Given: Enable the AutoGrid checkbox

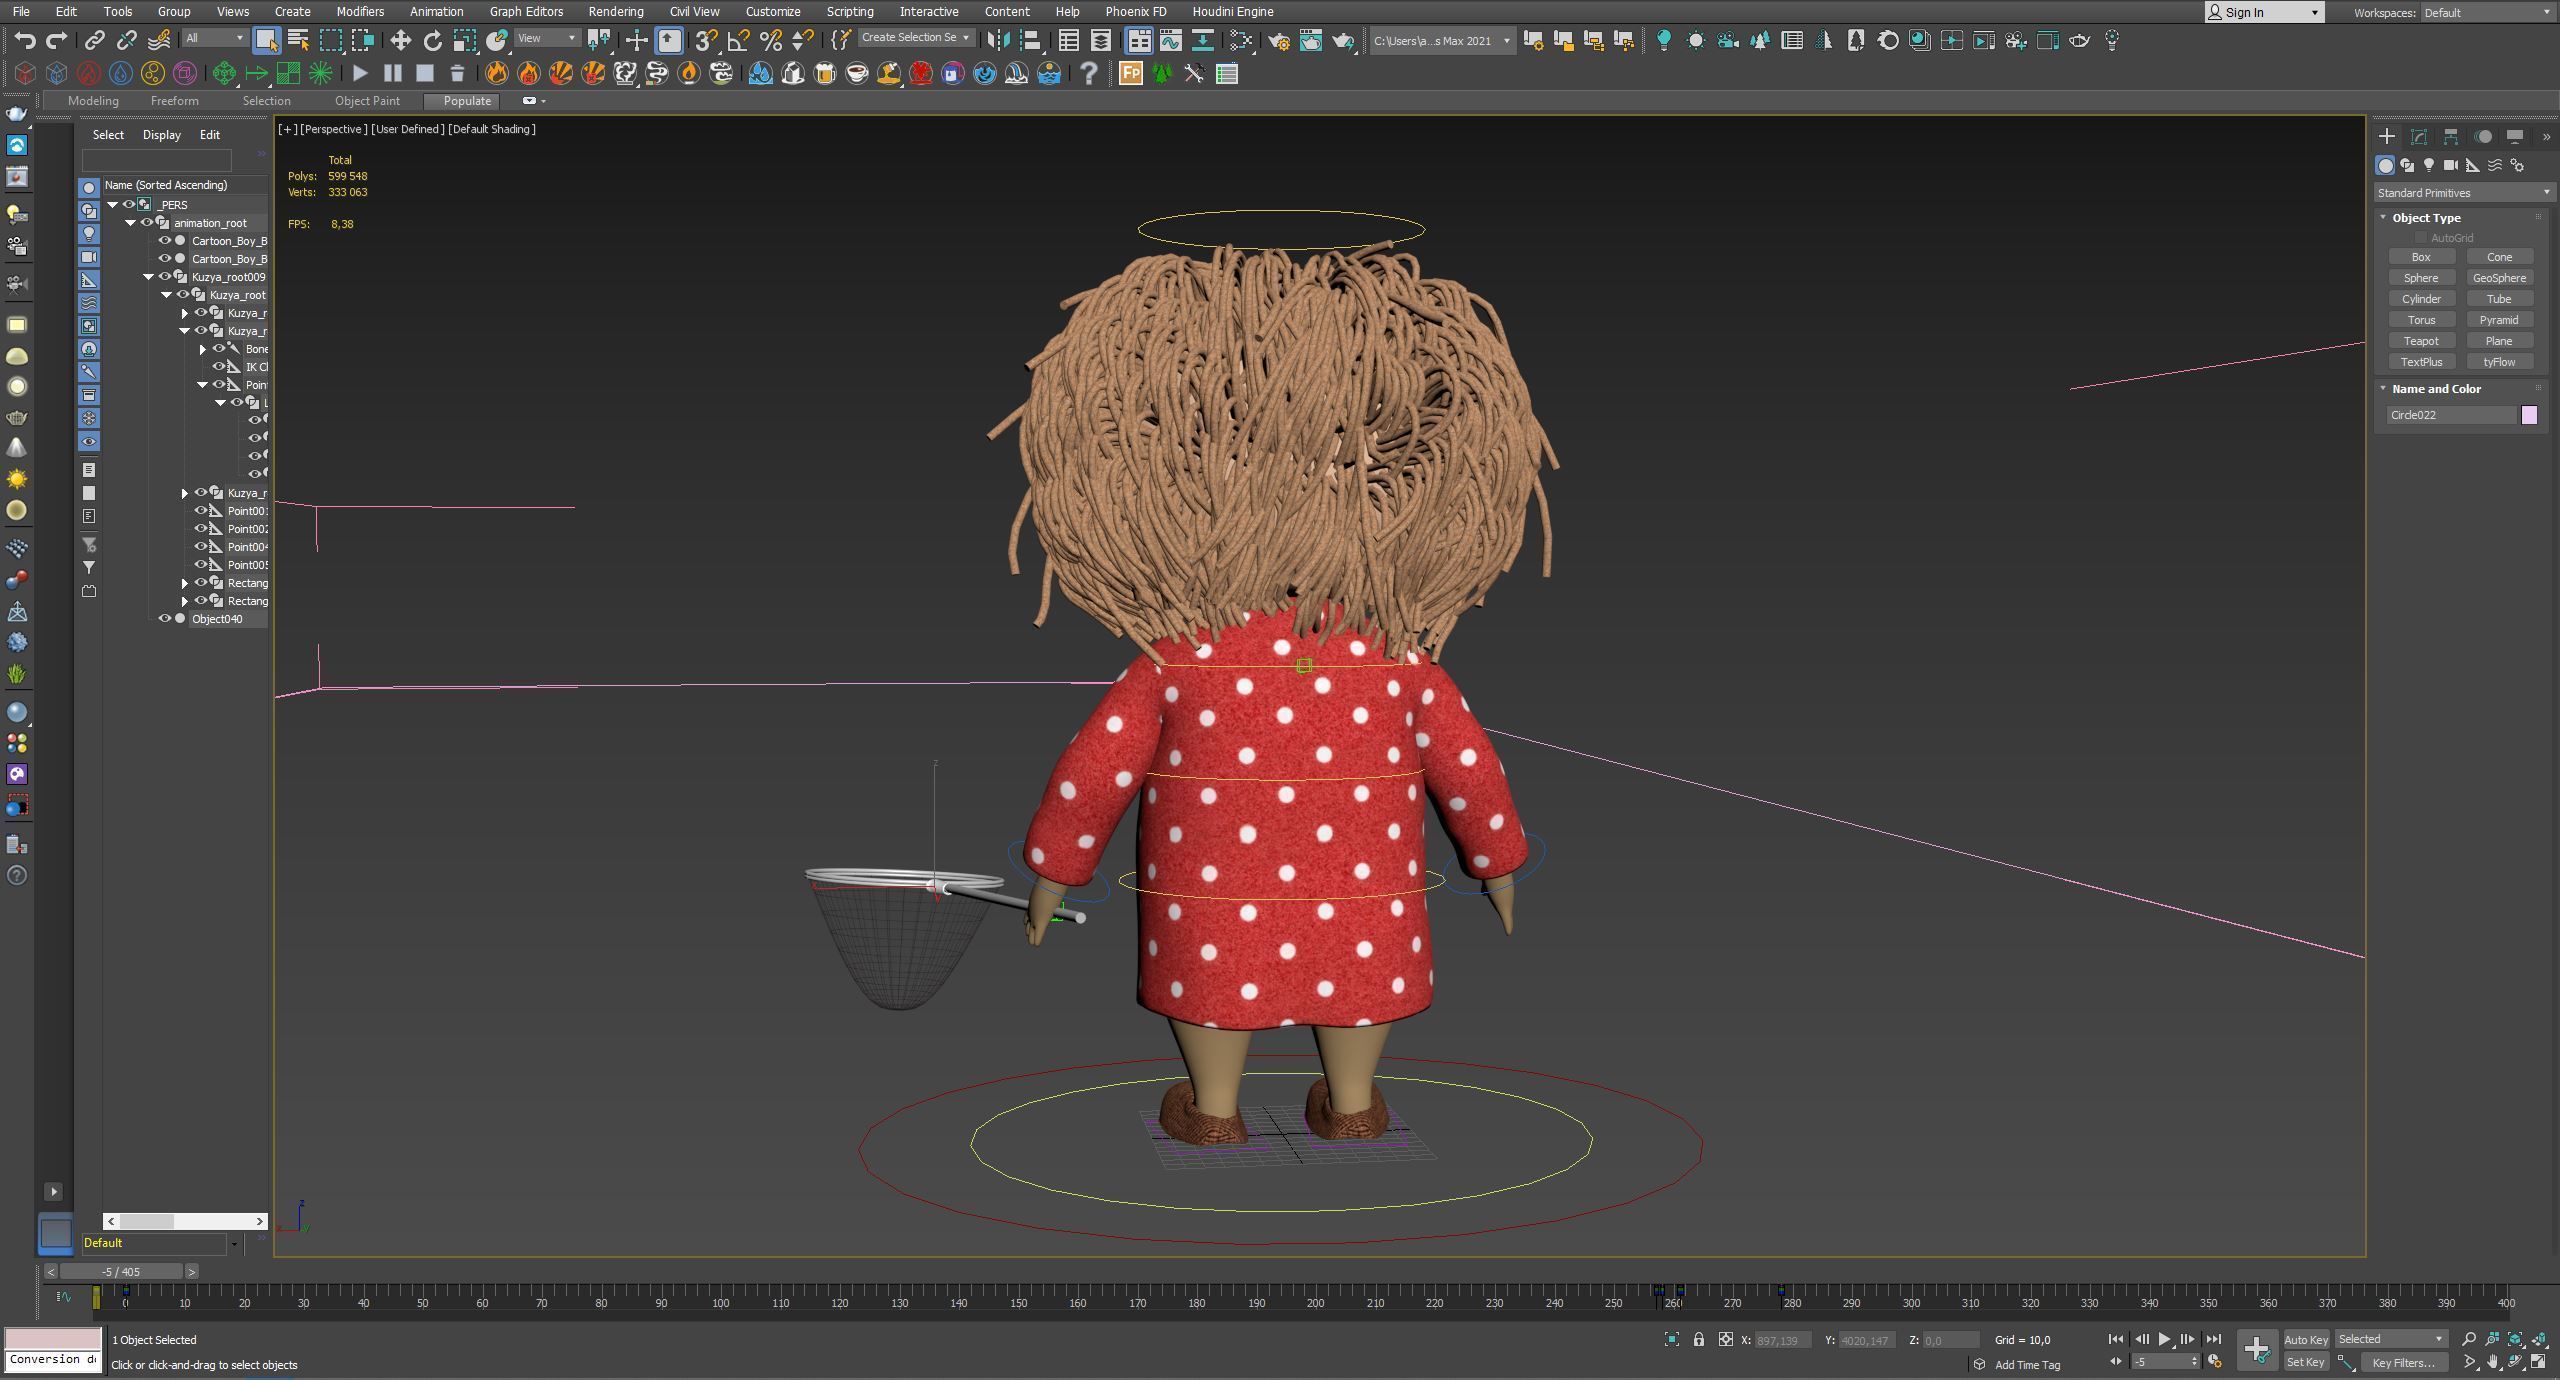Looking at the screenshot, I should click(2420, 238).
